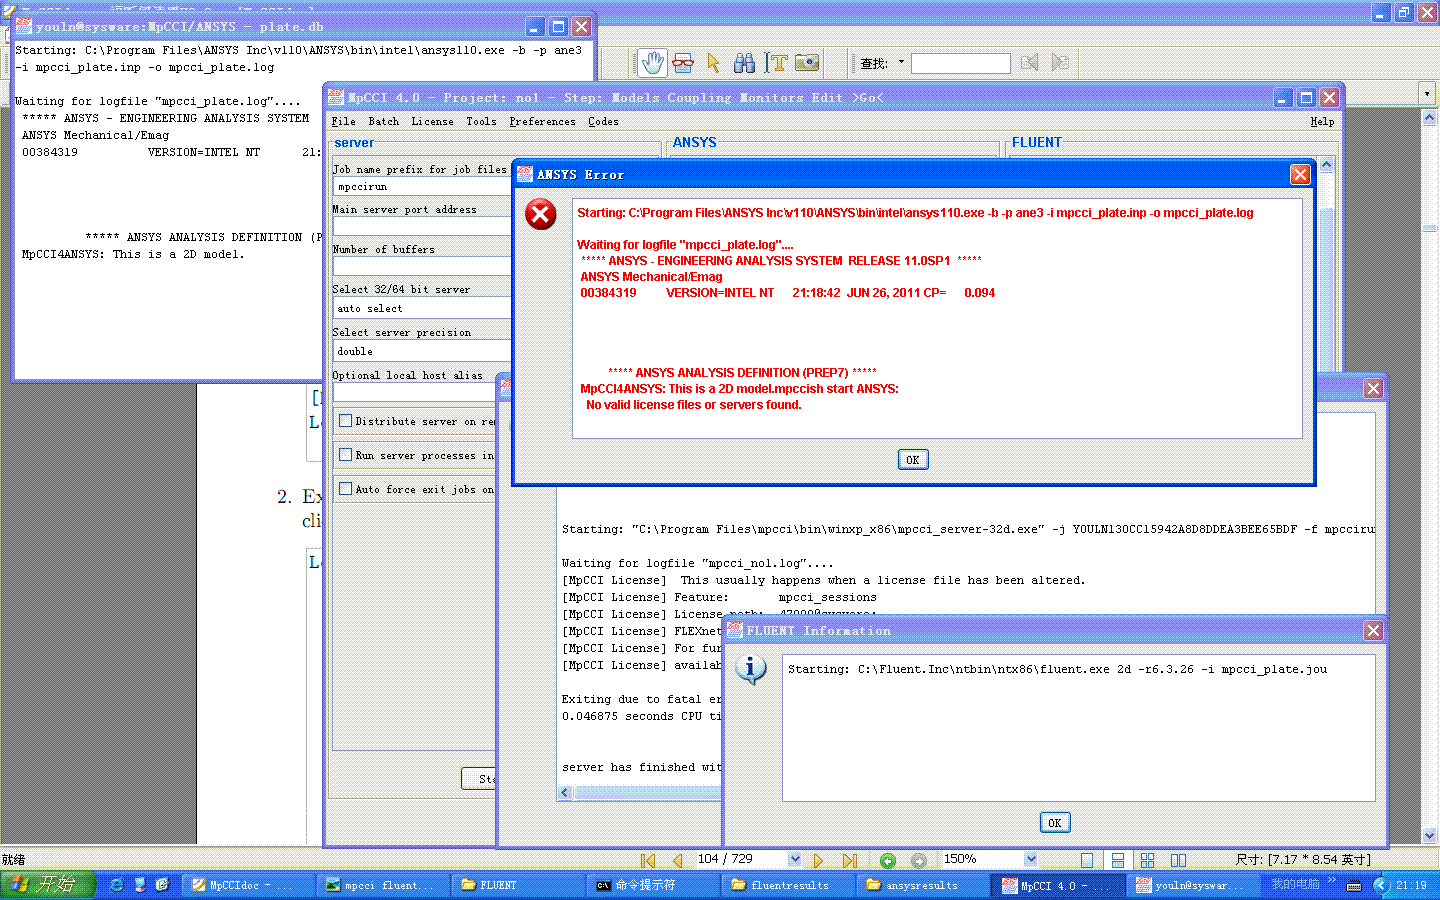The width and height of the screenshot is (1440, 900).
Task: Select the Hand tool in the PDF toolbar
Action: [651, 62]
